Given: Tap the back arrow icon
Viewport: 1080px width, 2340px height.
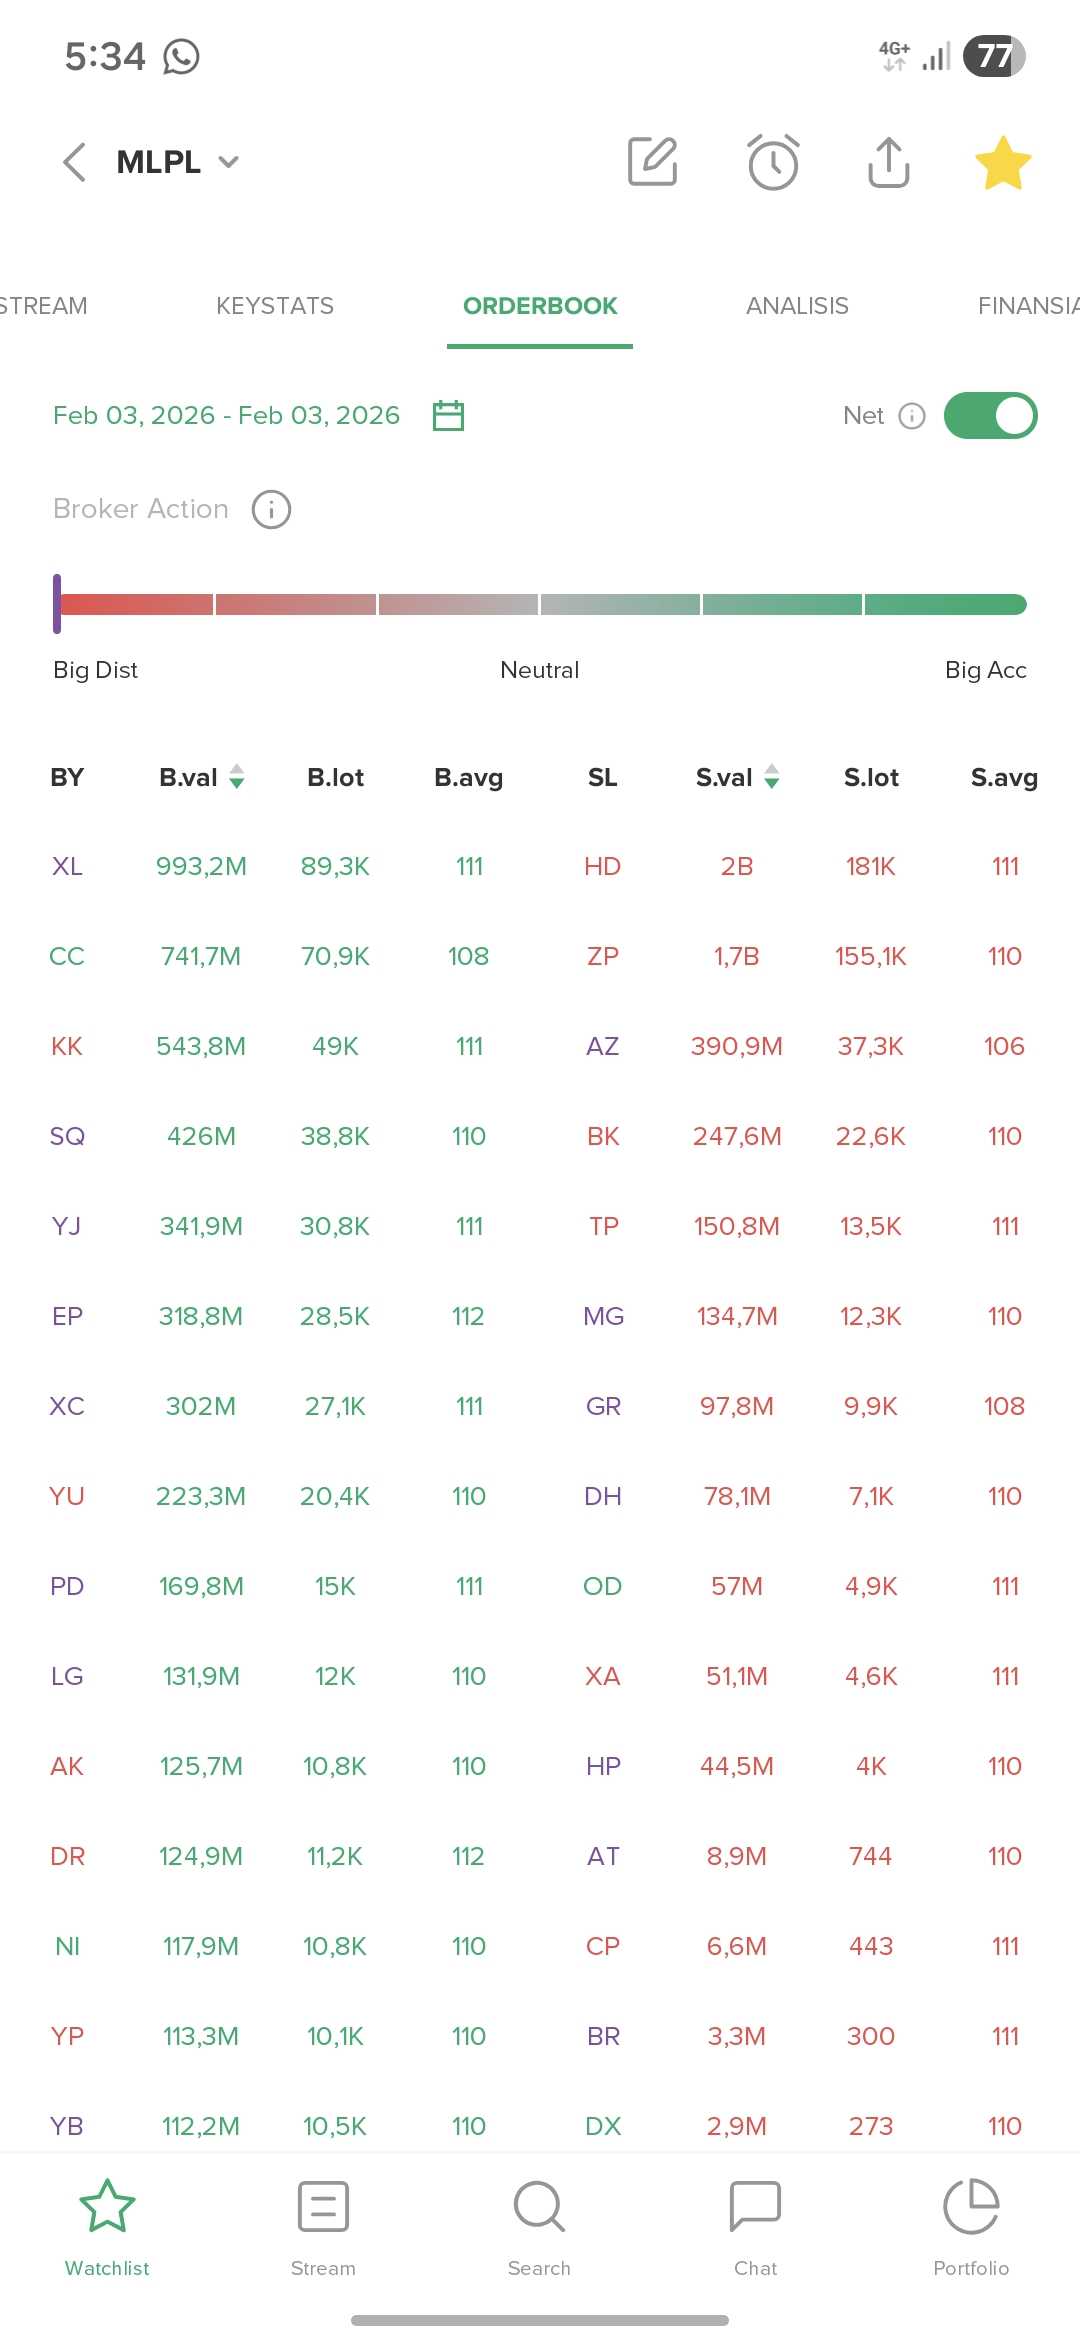Looking at the screenshot, I should pyautogui.click(x=75, y=162).
